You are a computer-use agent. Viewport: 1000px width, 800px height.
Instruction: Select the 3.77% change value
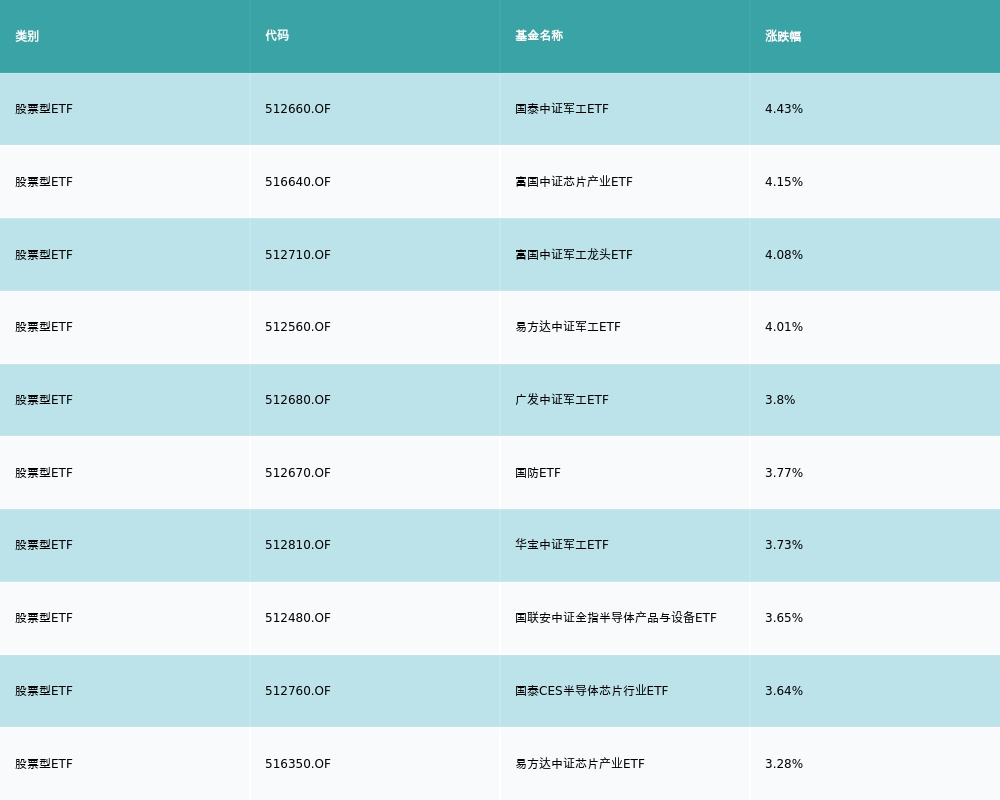[784, 473]
